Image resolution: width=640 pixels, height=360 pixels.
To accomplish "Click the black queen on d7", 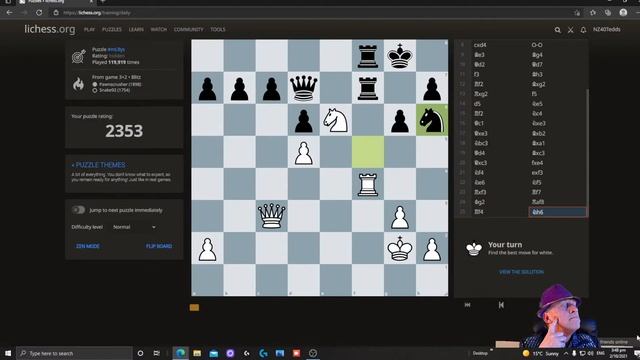I will (x=304, y=88).
